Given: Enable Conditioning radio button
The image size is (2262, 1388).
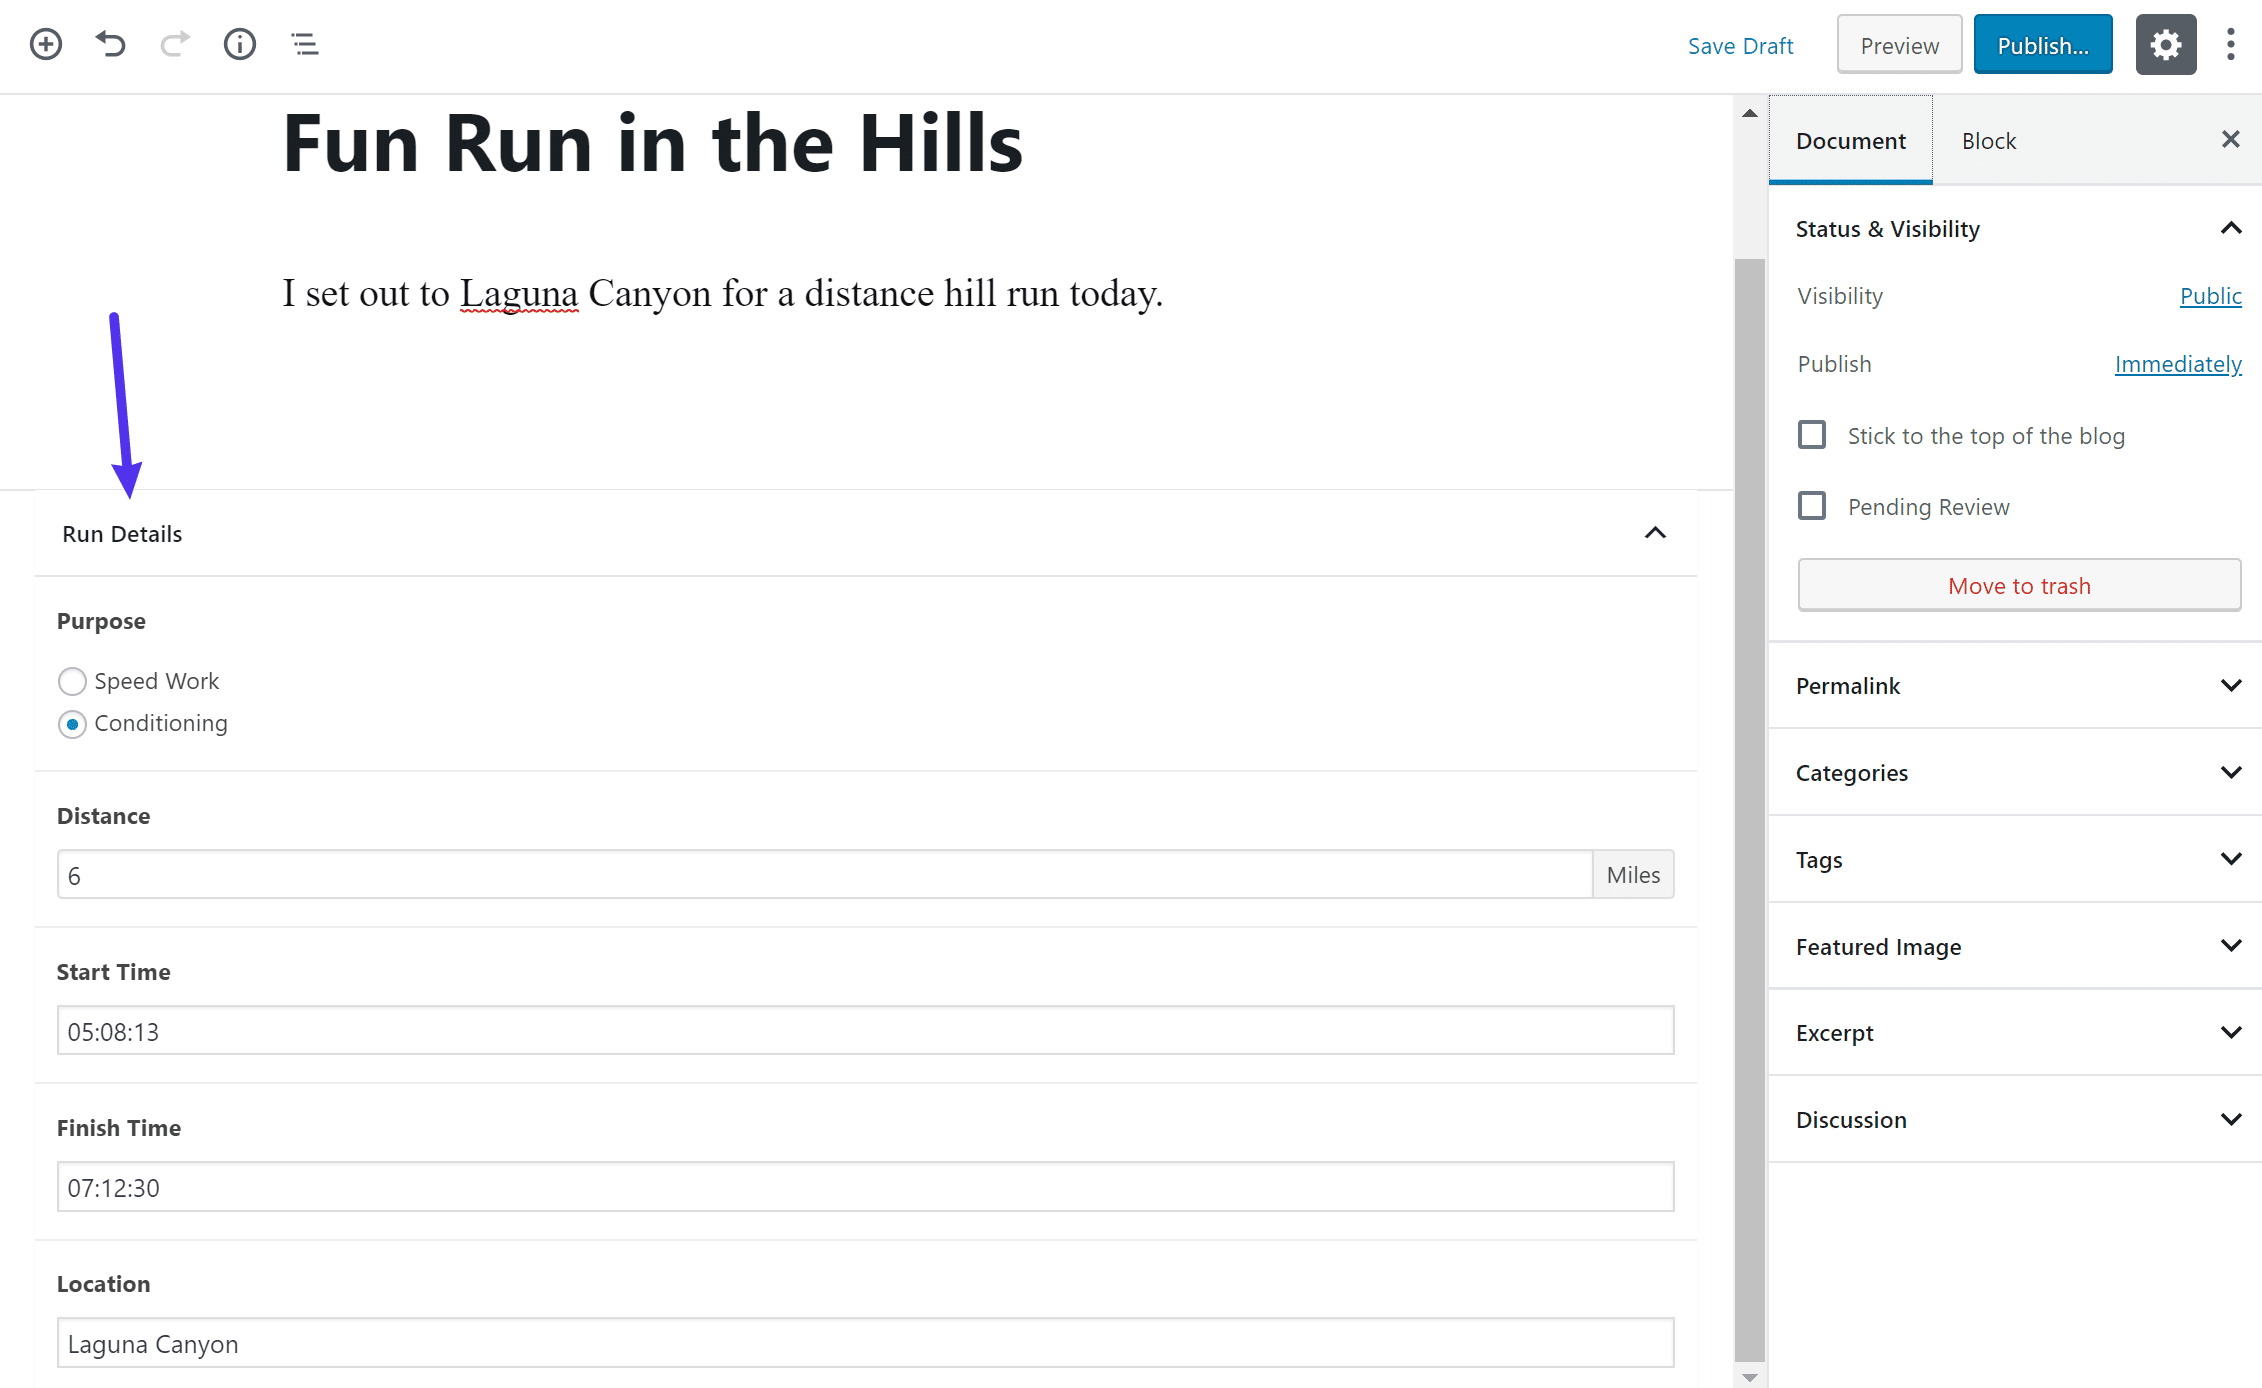Looking at the screenshot, I should (71, 722).
